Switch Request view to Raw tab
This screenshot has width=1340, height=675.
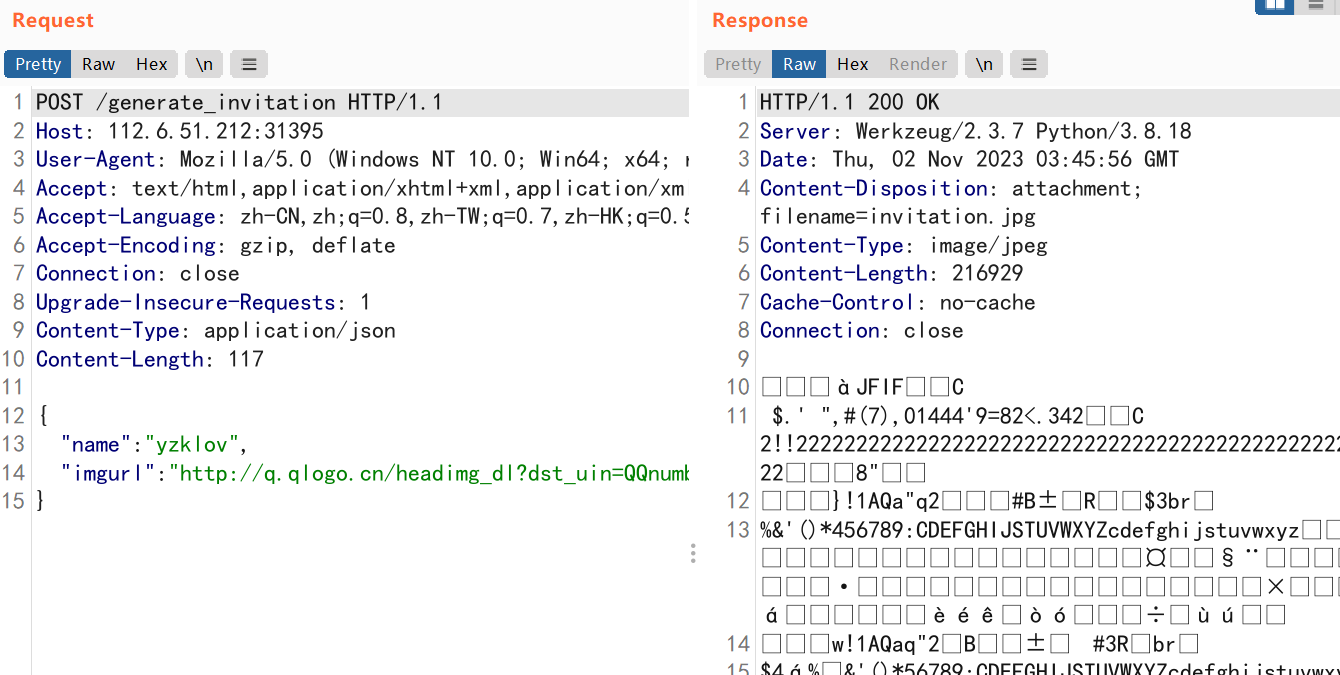(x=98, y=64)
